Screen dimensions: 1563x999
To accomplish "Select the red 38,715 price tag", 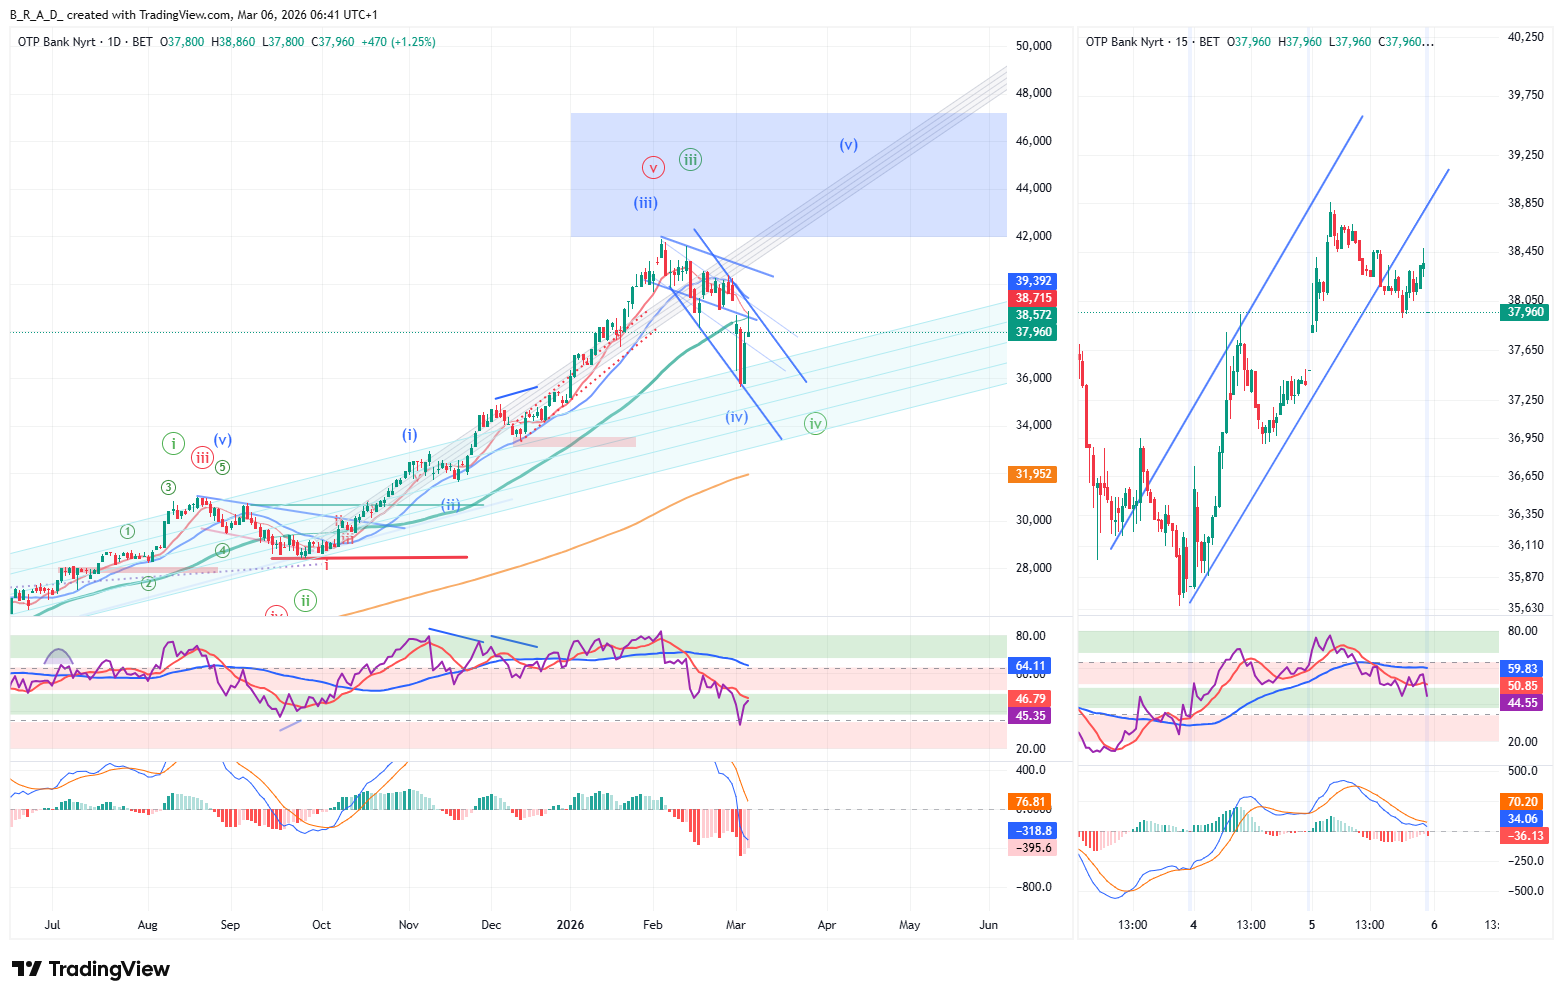I will tap(1033, 298).
